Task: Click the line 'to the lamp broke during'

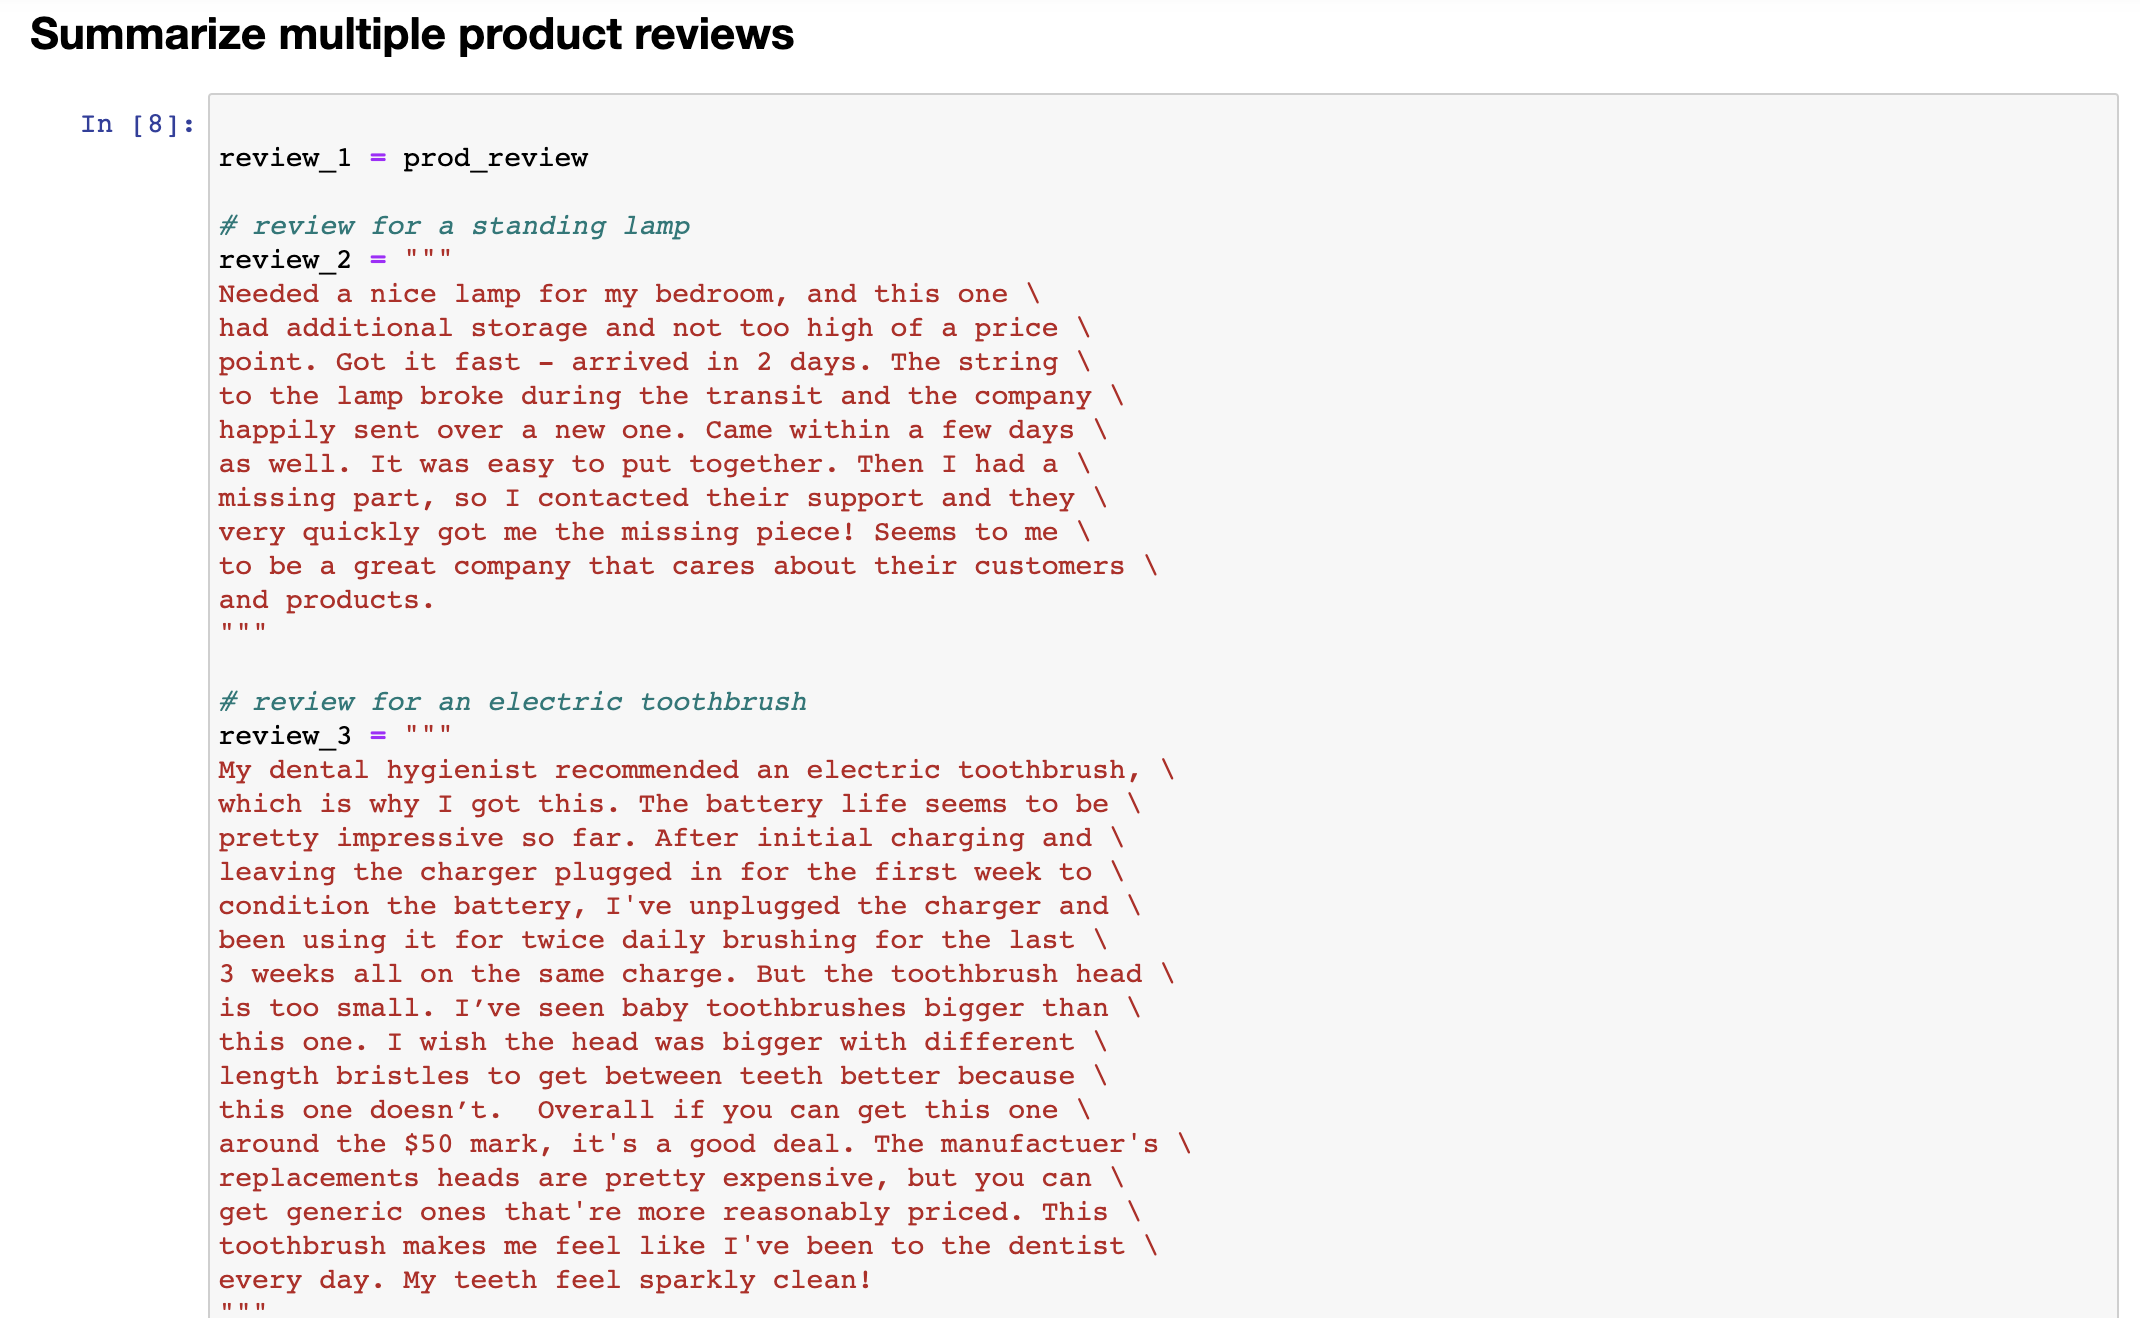Action: tap(671, 396)
